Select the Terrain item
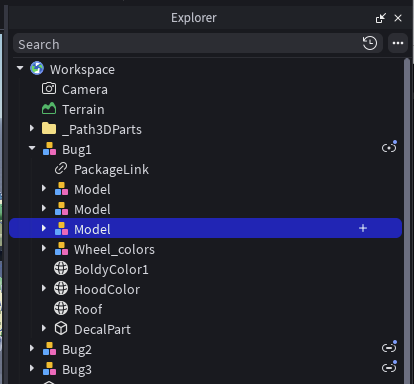The width and height of the screenshot is (414, 384). (83, 109)
